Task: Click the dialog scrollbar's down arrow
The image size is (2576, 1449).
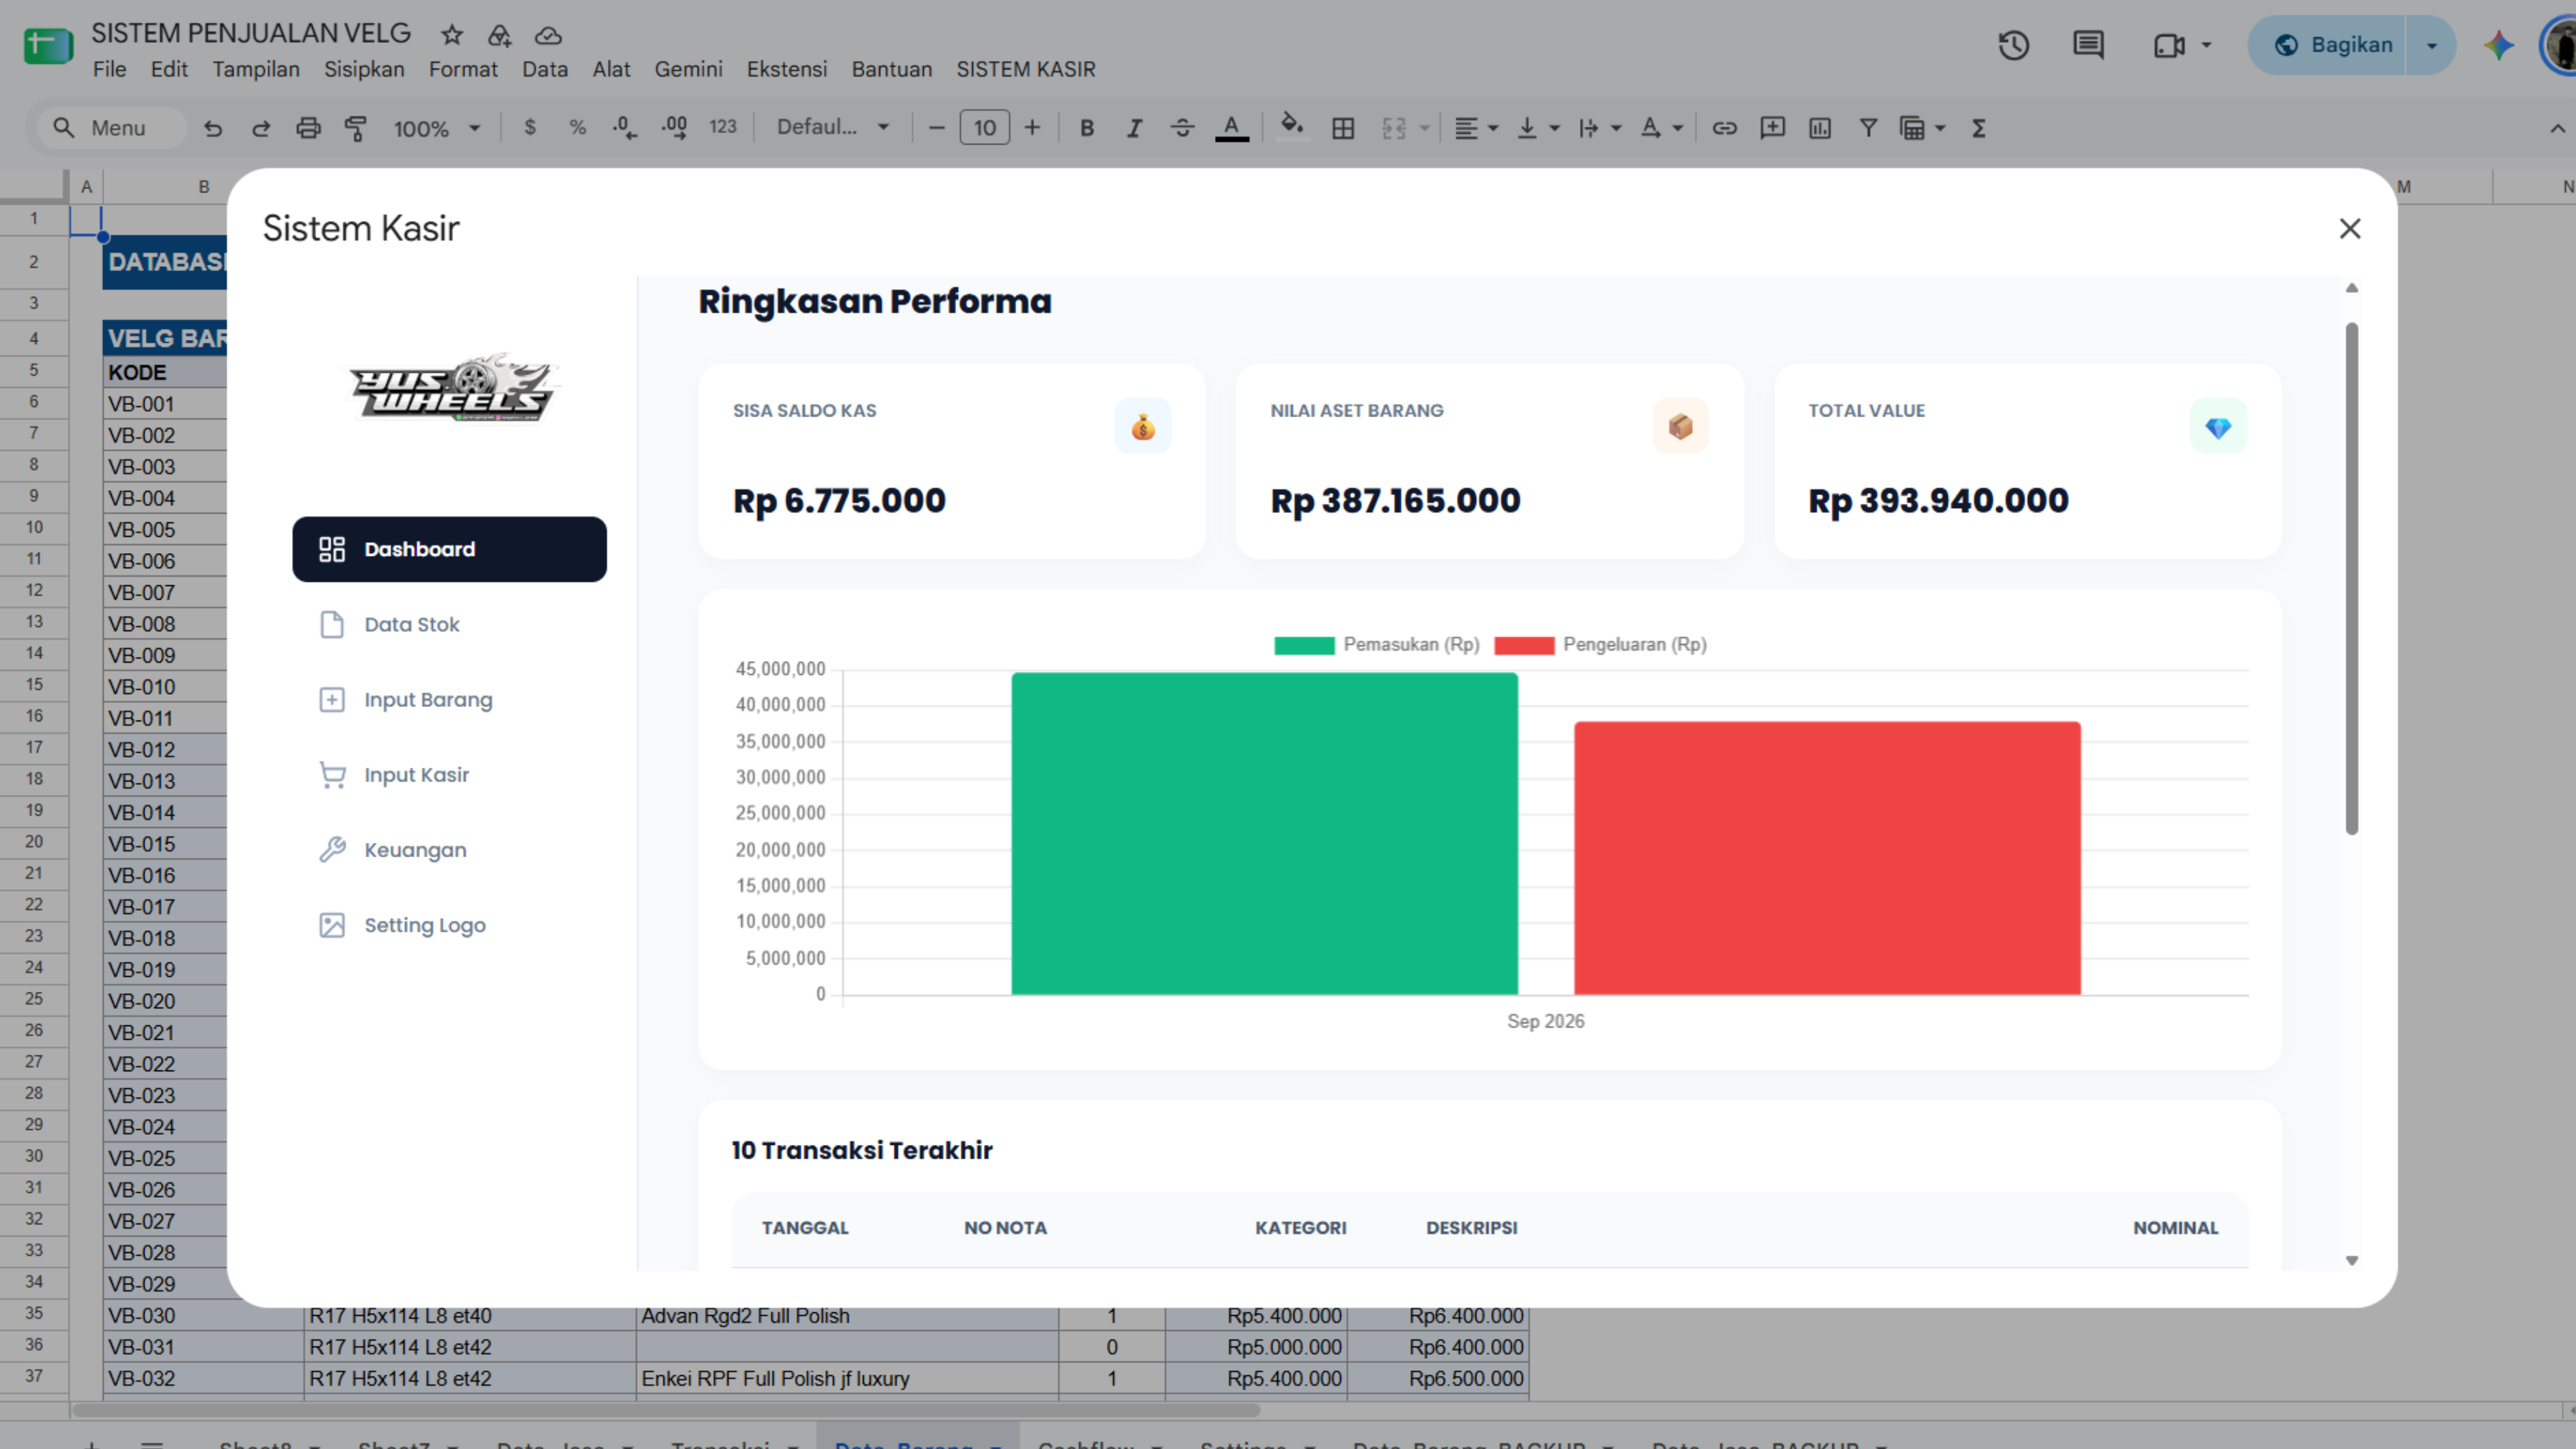Action: click(x=2352, y=1260)
